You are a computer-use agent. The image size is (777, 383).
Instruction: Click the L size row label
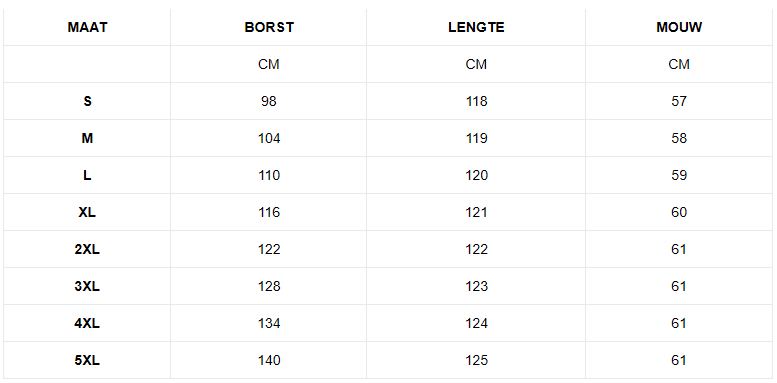[x=87, y=175]
